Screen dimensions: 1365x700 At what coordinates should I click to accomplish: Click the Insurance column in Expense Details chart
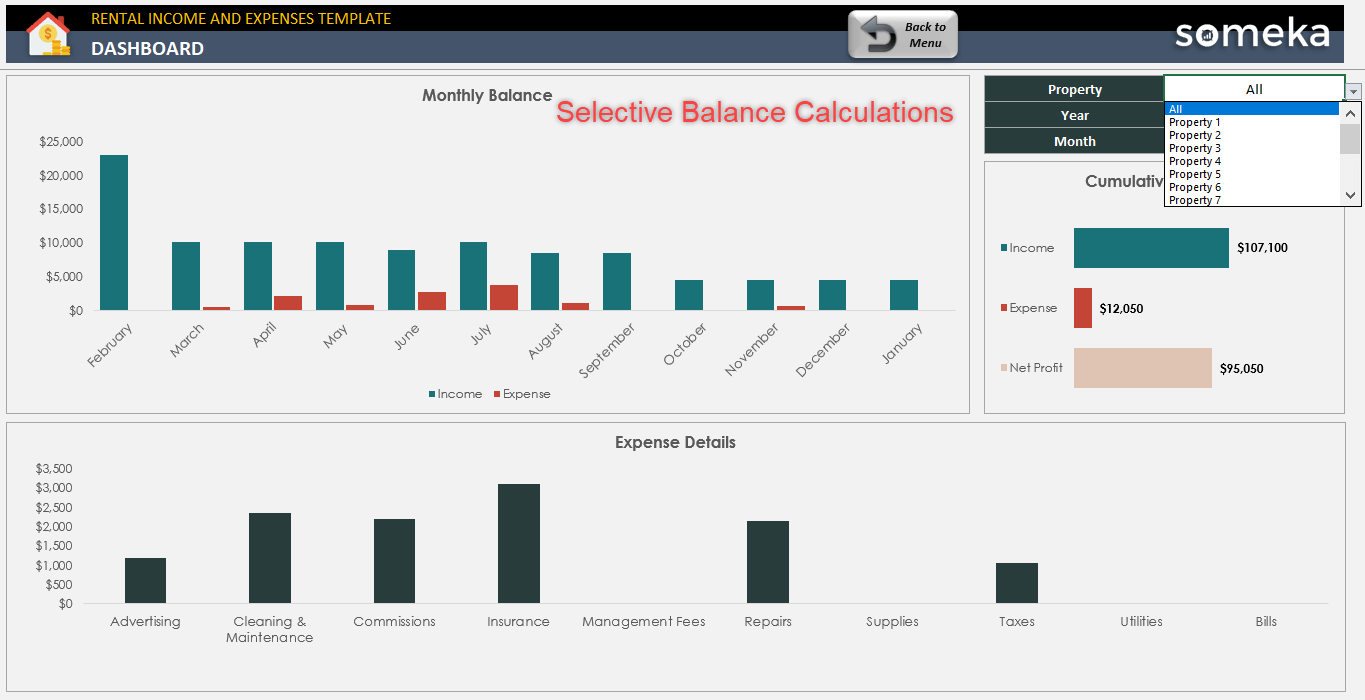(x=518, y=541)
